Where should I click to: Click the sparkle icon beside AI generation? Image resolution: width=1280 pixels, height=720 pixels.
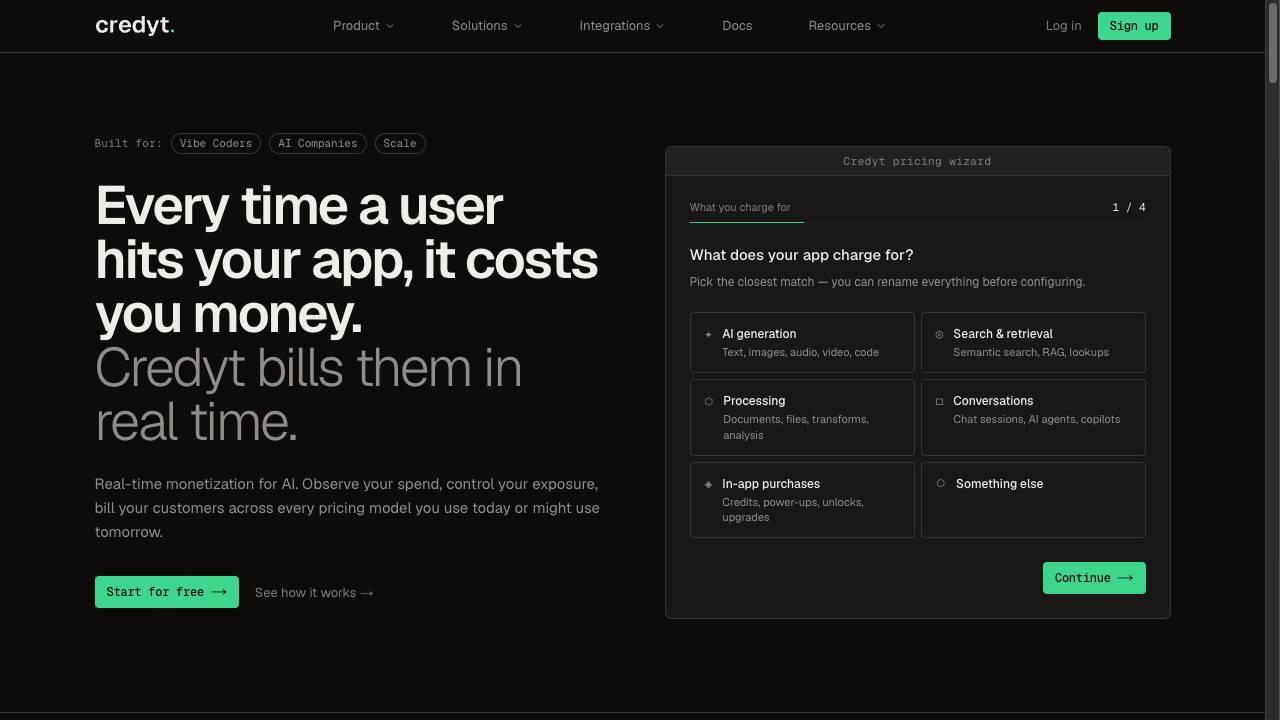[x=708, y=335]
